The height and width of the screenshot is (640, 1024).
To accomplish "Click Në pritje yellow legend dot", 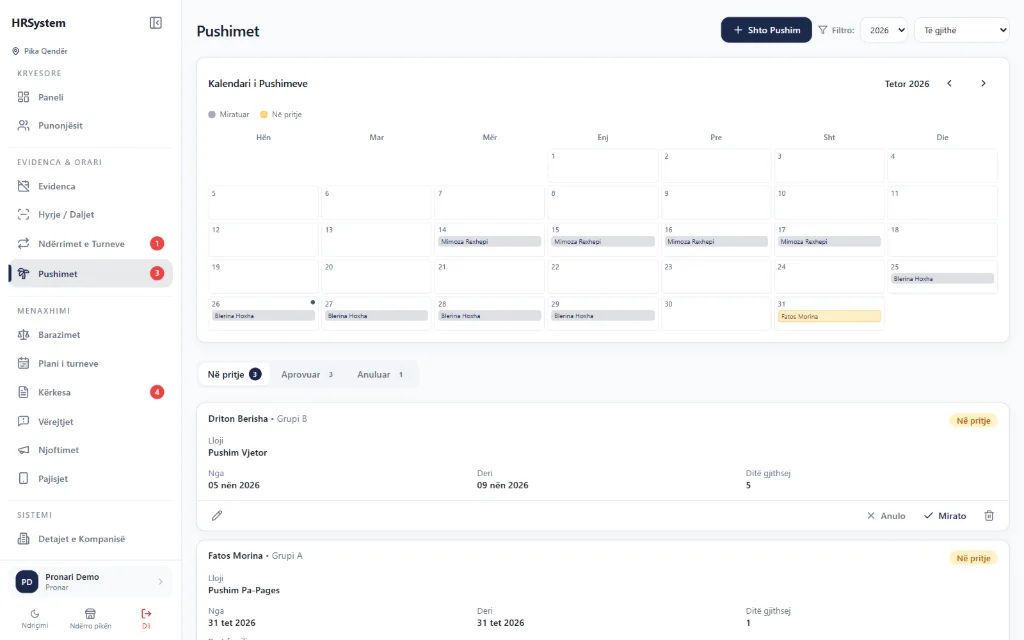I will point(264,114).
